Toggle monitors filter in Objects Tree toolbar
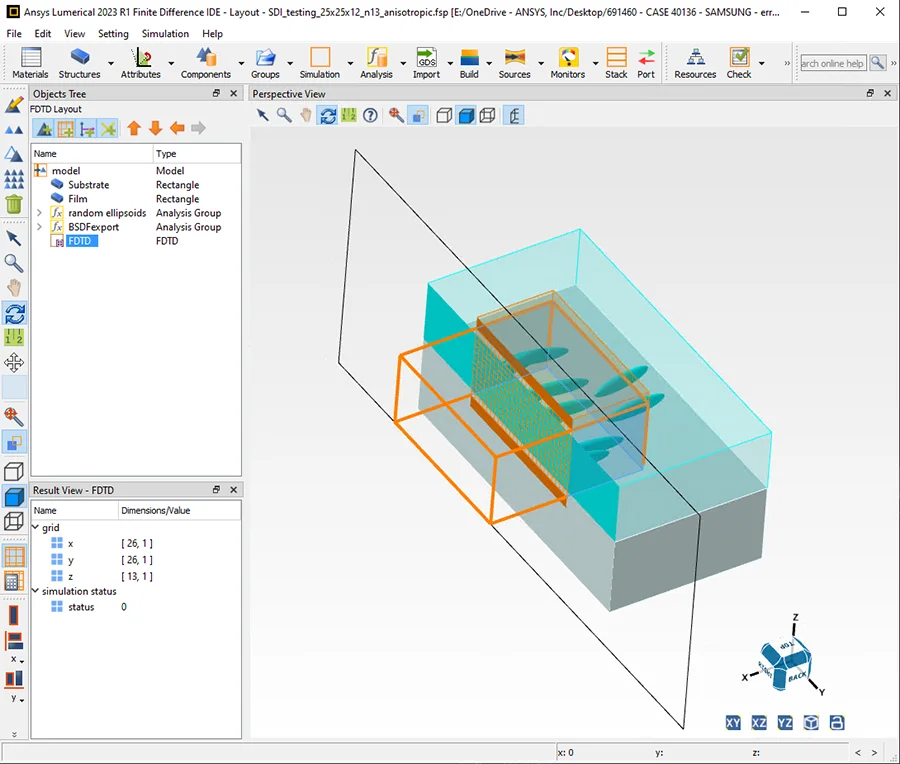Screen dimensions: 900x764 (108, 129)
